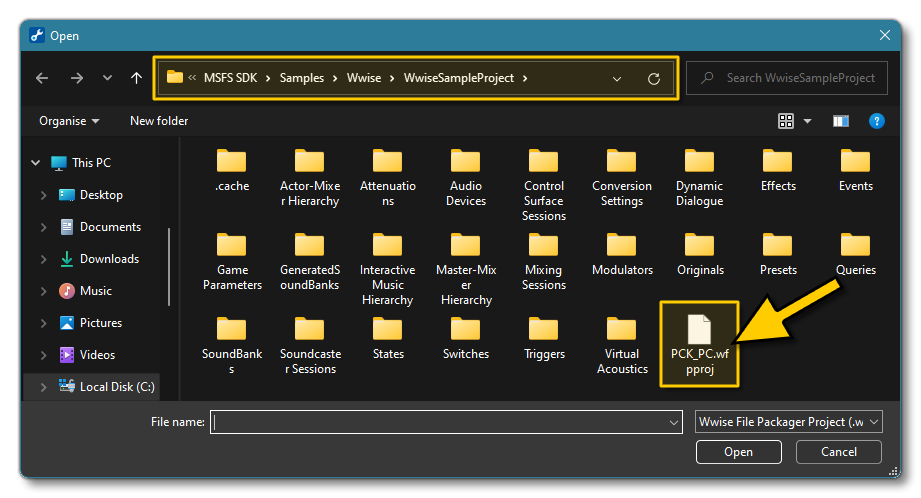Expand the Local Disk (C:) tree node
The height and width of the screenshot is (498, 921).
pos(43,387)
